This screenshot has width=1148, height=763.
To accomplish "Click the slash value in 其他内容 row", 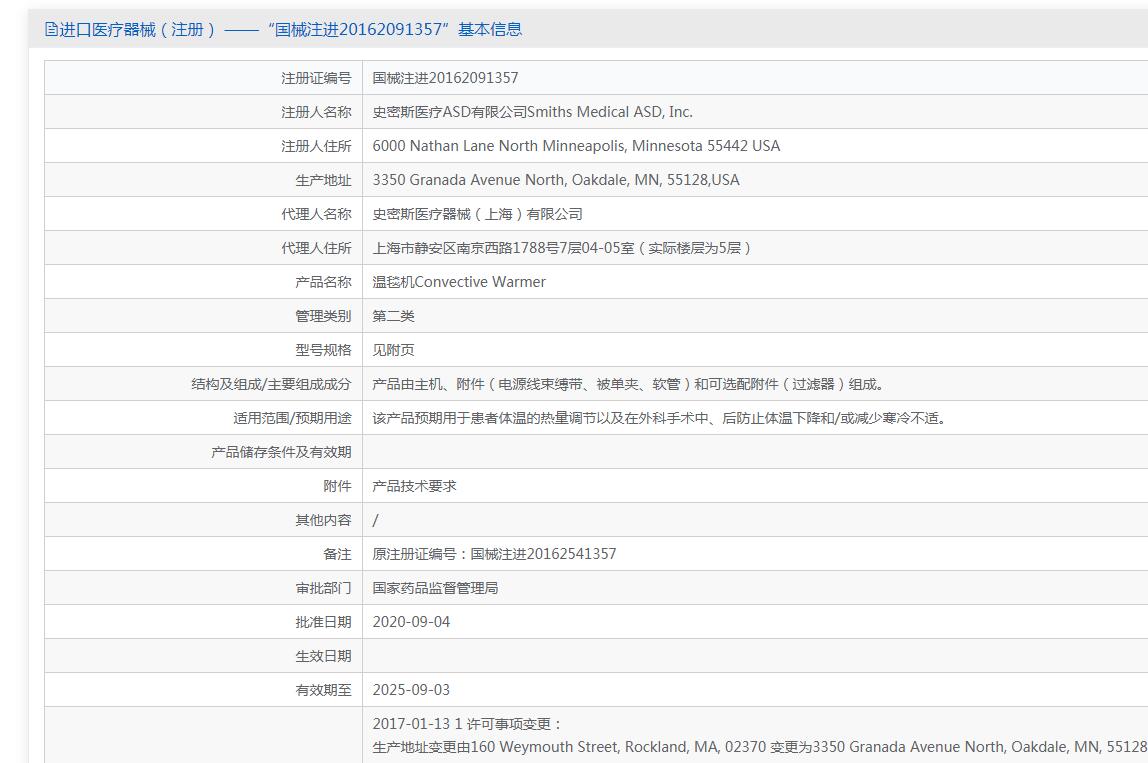I will (x=376, y=521).
